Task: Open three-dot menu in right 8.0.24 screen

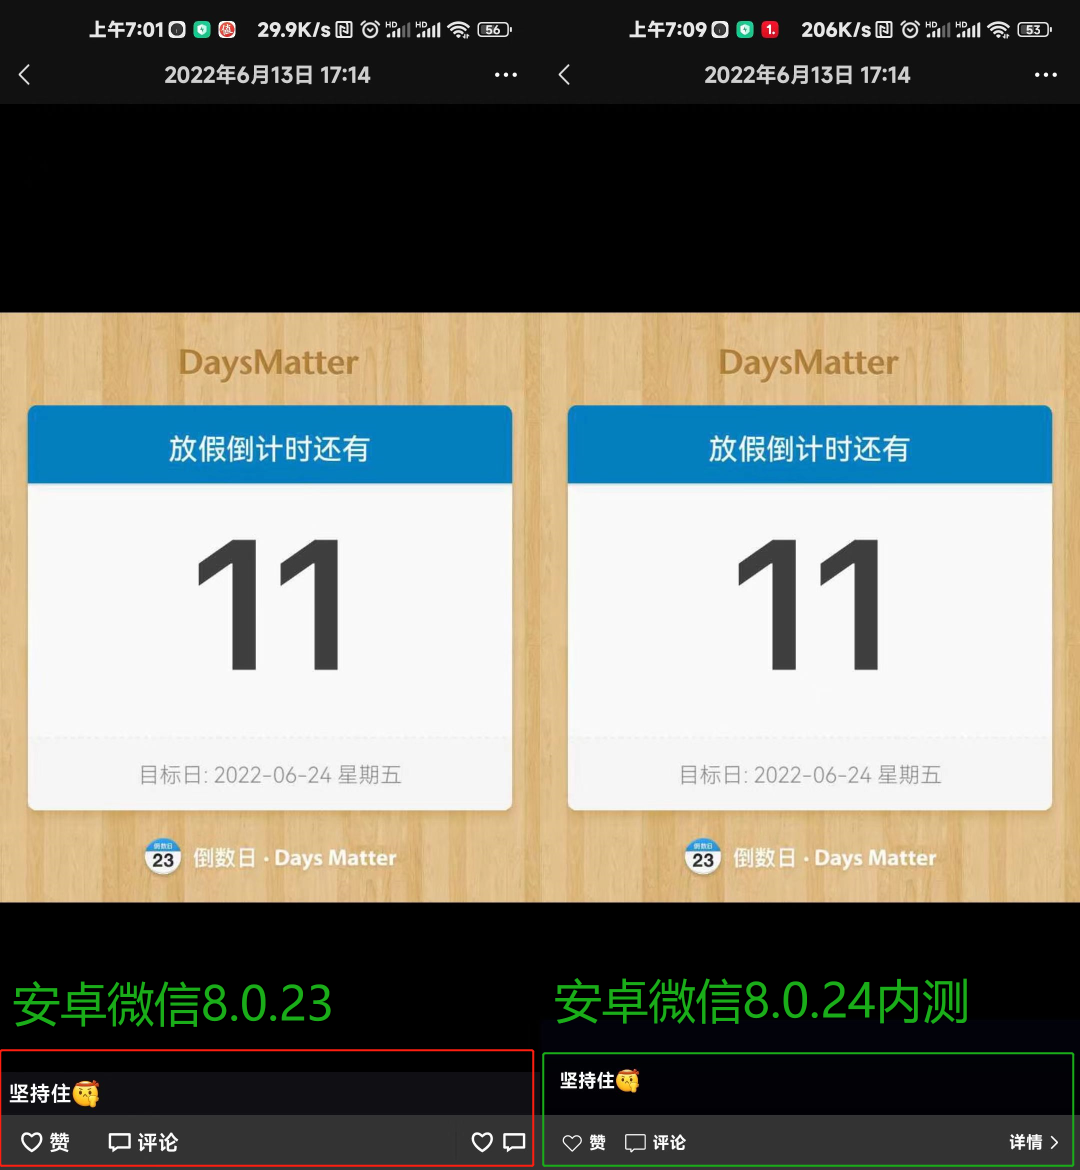Action: (1045, 75)
